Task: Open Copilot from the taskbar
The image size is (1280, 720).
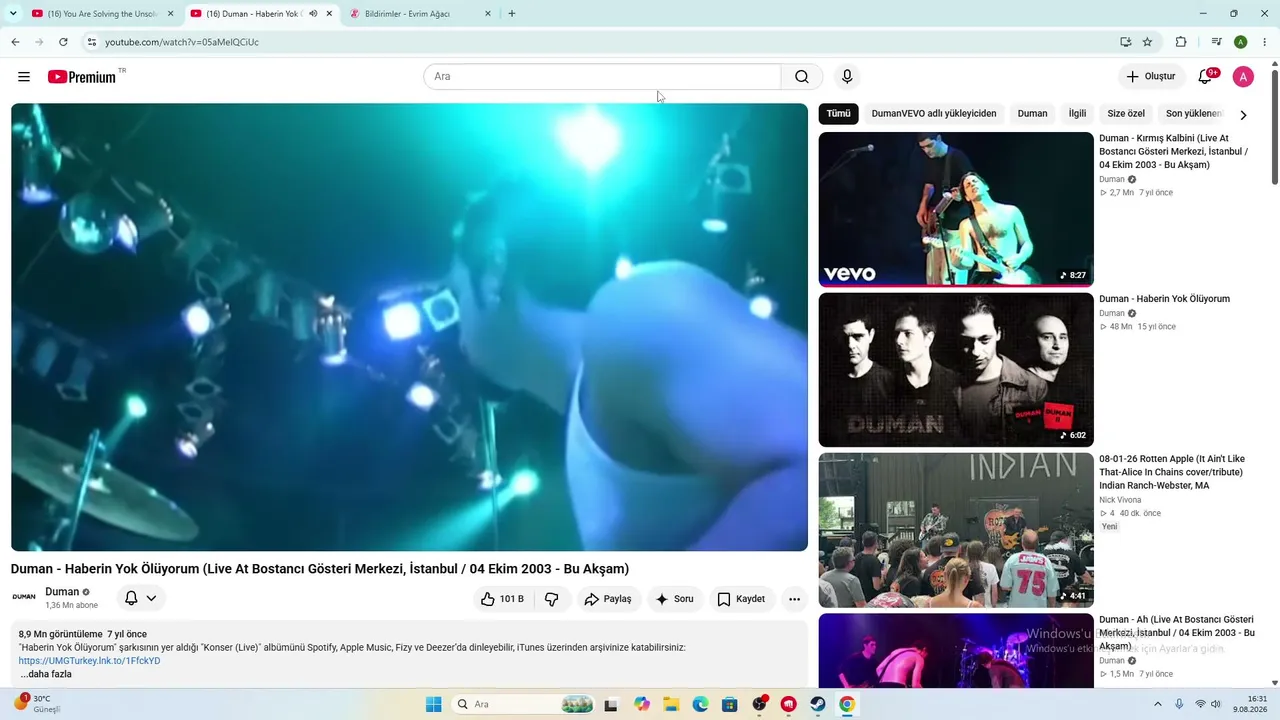Action: click(642, 704)
